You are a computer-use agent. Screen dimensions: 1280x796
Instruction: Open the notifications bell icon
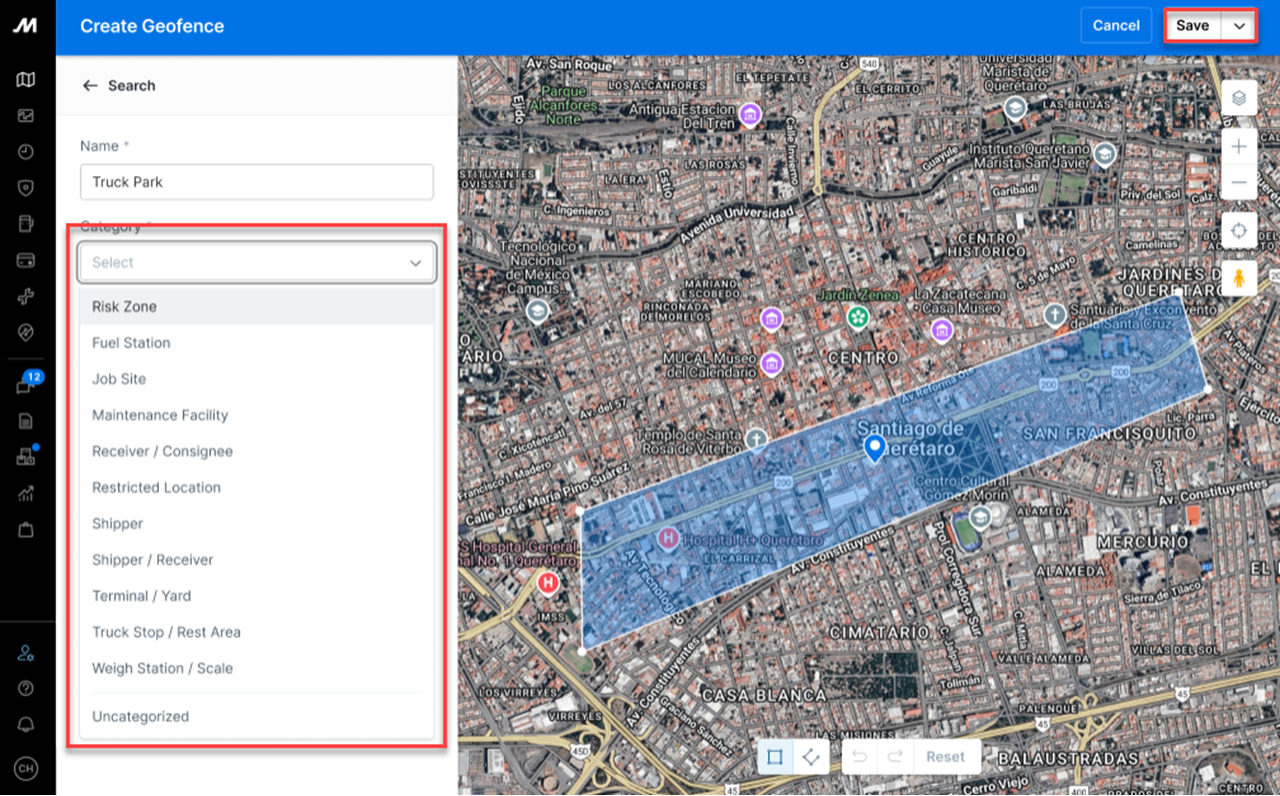tap(26, 724)
